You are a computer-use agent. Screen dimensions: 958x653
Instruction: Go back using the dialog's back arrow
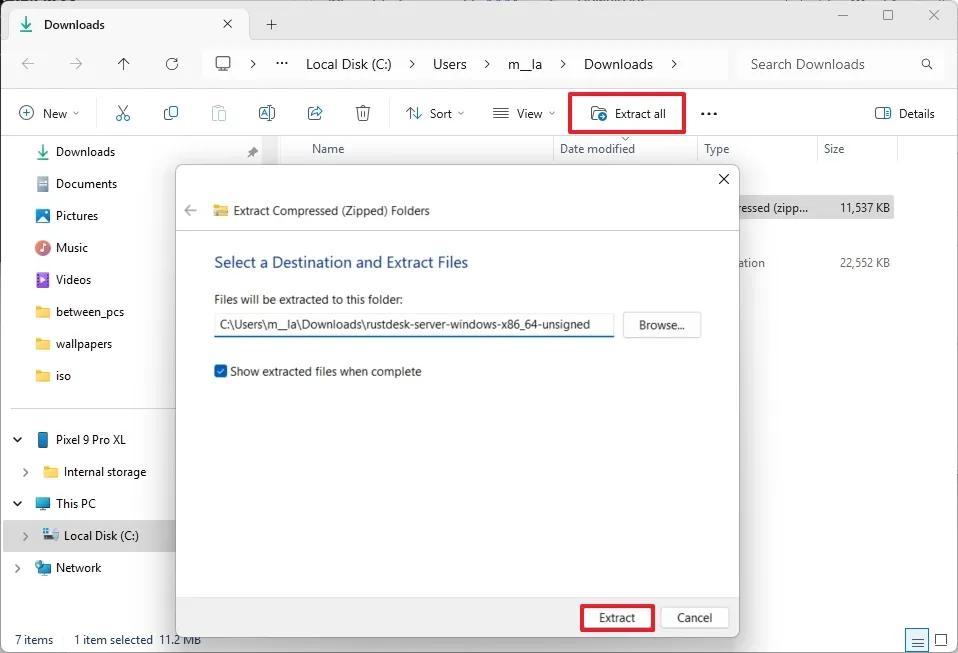[190, 210]
